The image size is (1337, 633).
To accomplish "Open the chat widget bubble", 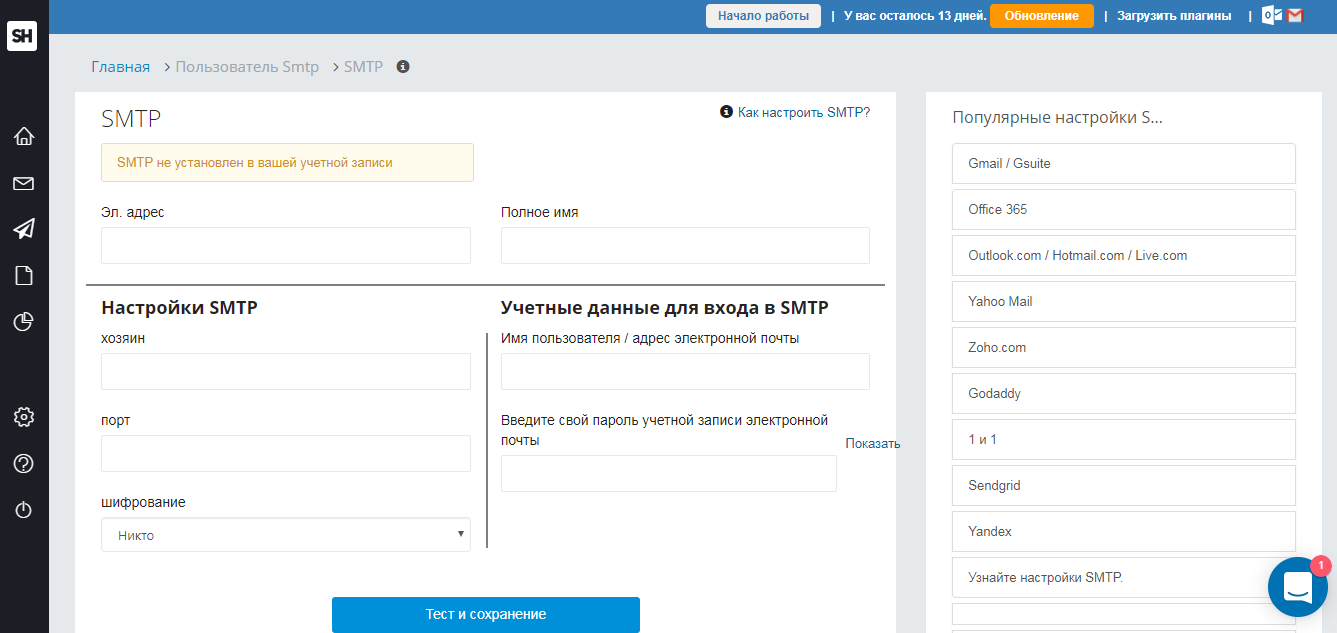I will (x=1297, y=587).
